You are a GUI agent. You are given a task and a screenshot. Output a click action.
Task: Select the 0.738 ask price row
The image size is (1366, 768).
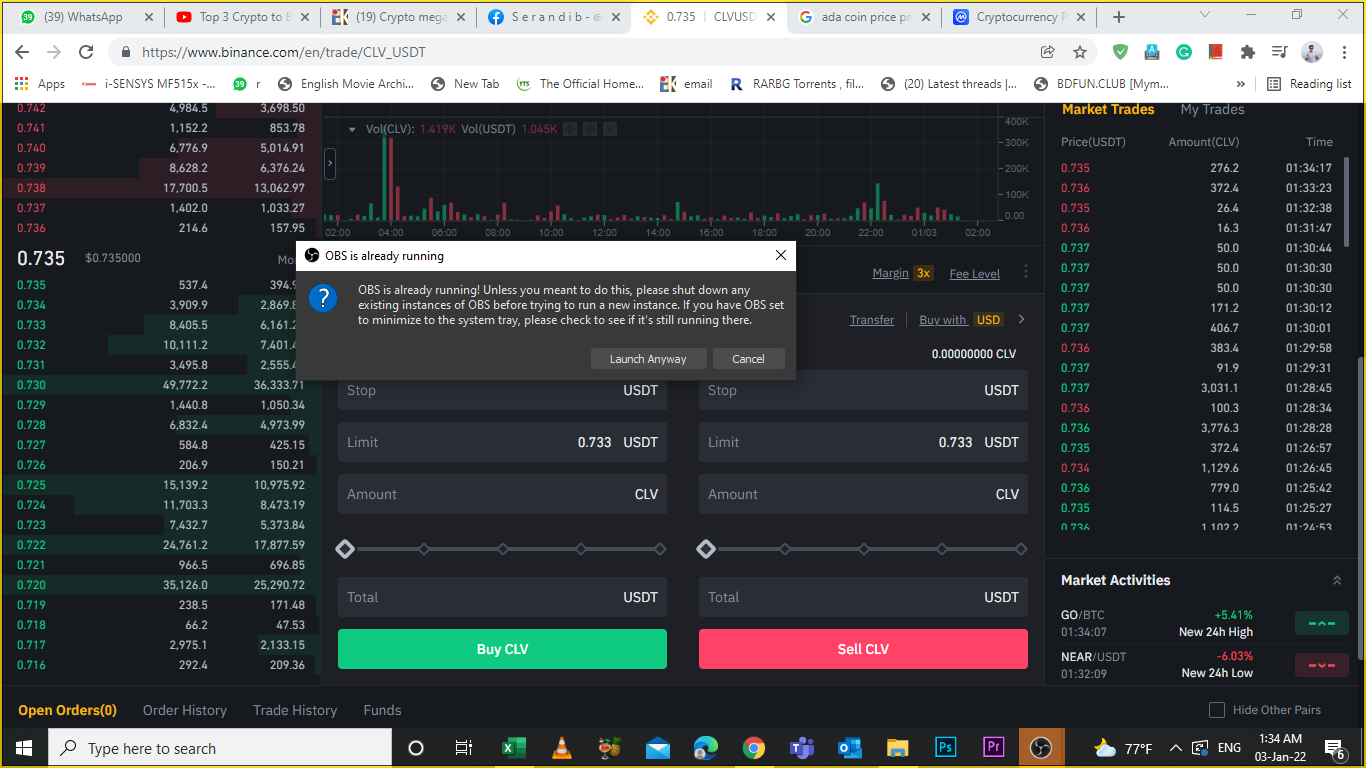160,188
